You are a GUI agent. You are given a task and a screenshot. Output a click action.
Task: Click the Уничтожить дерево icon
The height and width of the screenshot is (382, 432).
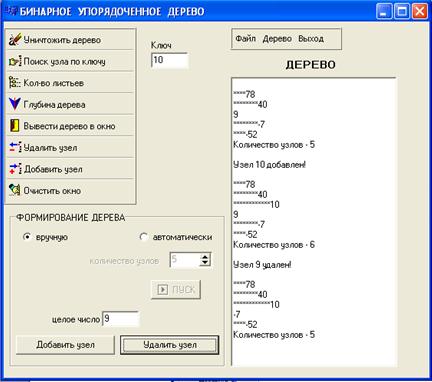click(x=15, y=39)
